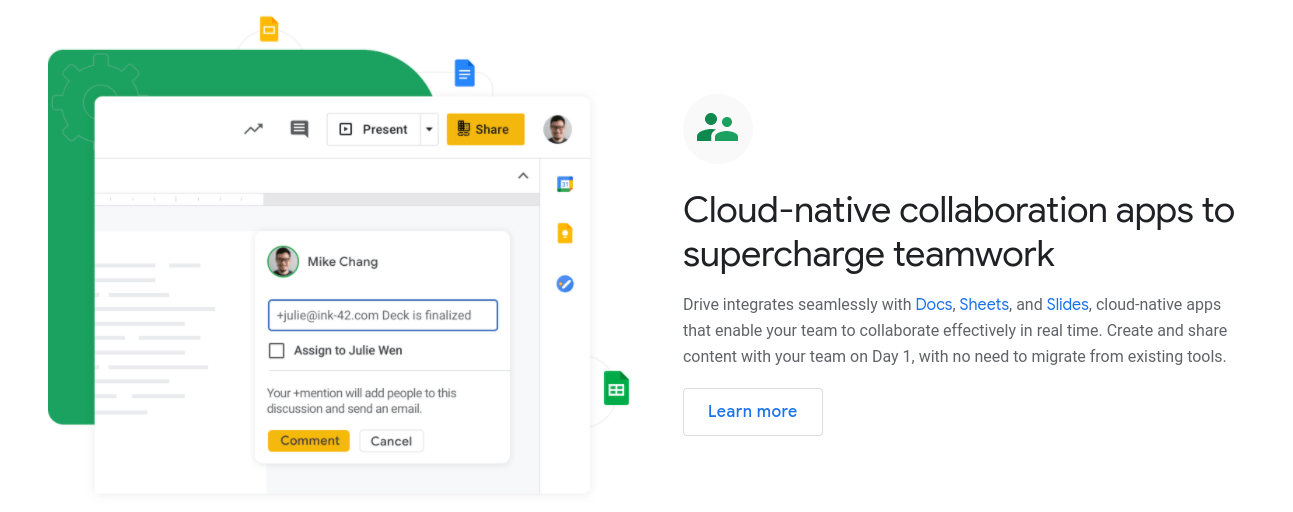Open the Slides link
The width and height of the screenshot is (1293, 512).
1068,304
